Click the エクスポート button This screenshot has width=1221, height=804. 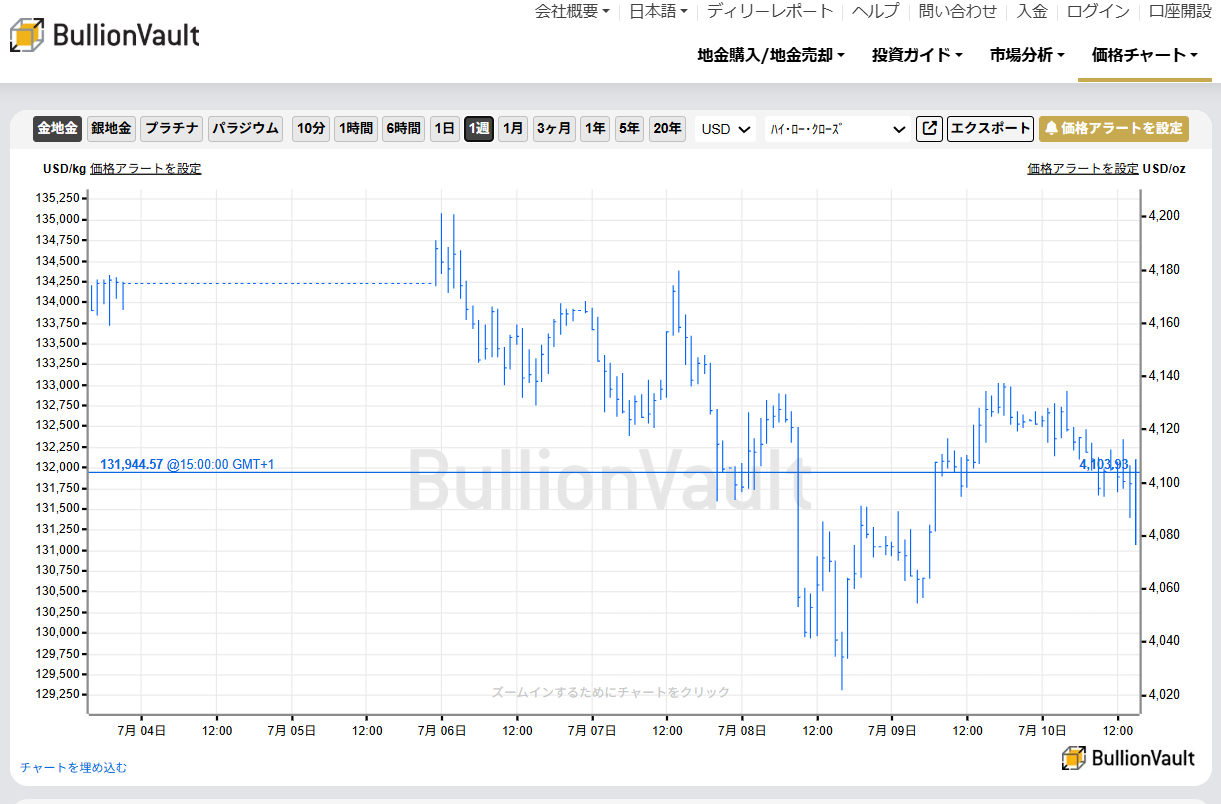pos(990,129)
